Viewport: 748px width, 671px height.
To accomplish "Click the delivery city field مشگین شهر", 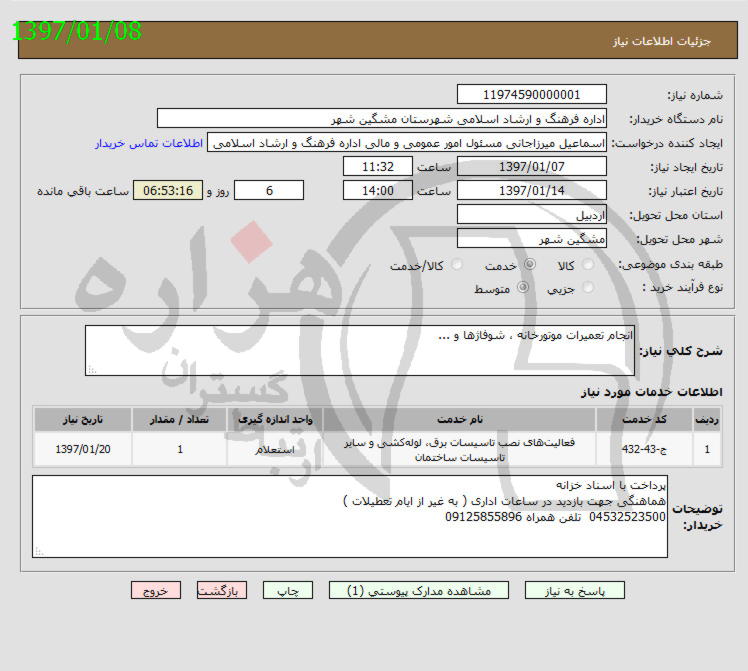I will [x=531, y=238].
